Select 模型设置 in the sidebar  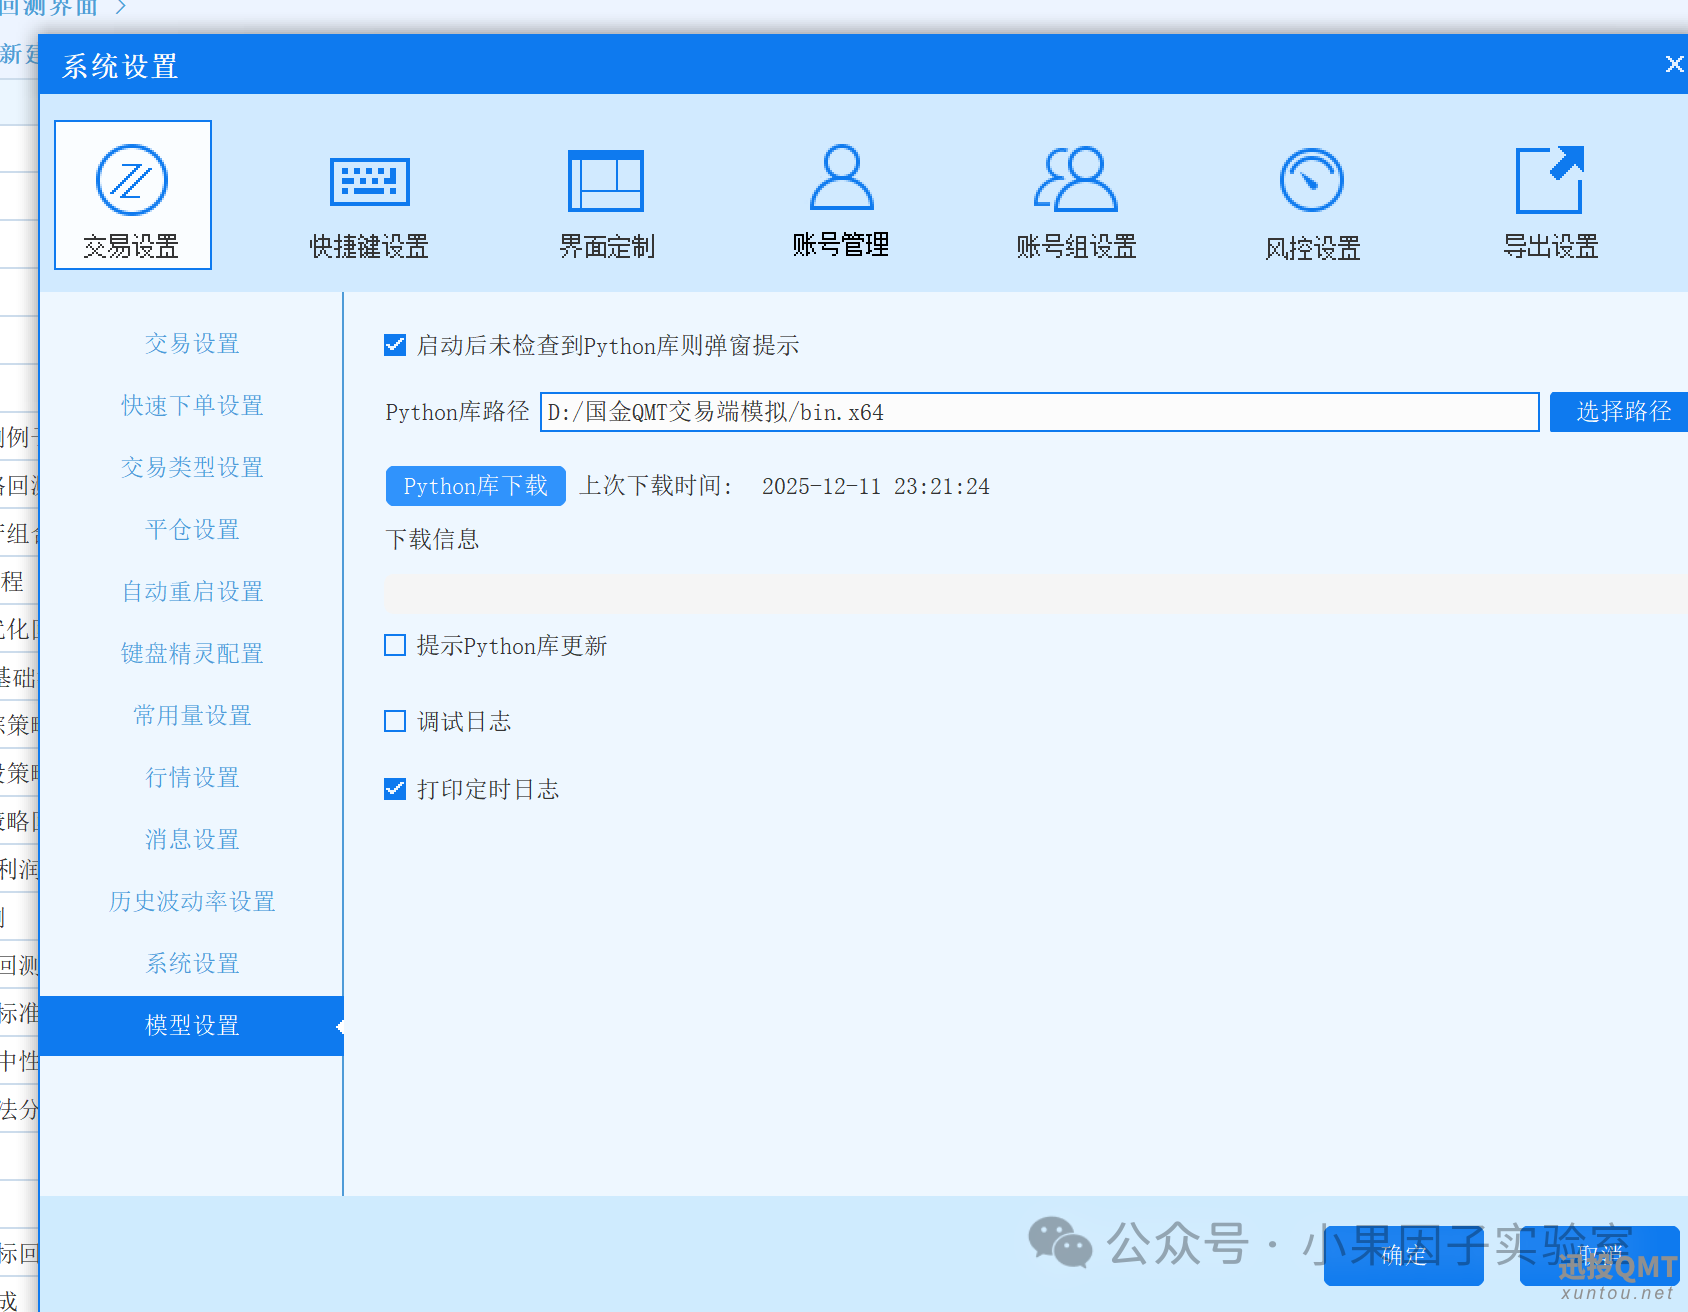(x=192, y=1025)
